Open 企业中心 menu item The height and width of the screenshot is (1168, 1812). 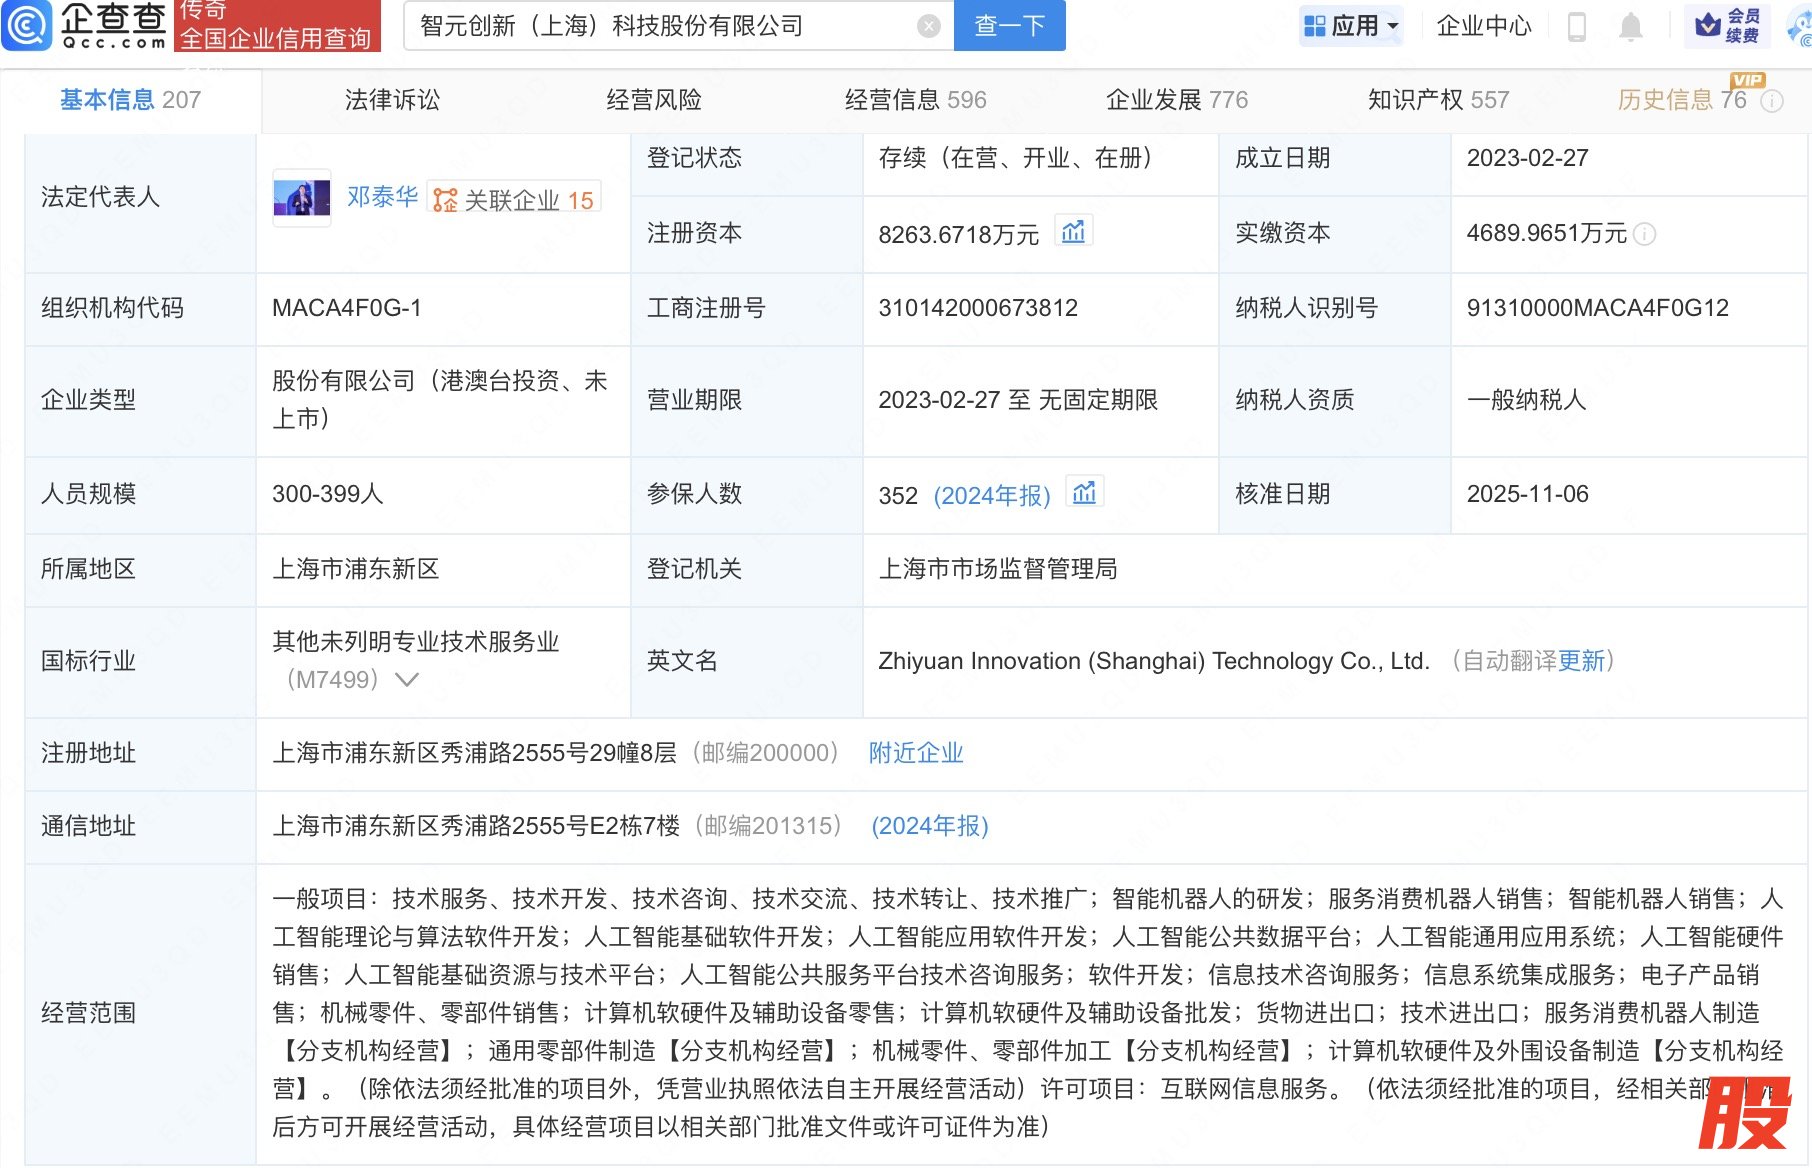click(x=1483, y=26)
